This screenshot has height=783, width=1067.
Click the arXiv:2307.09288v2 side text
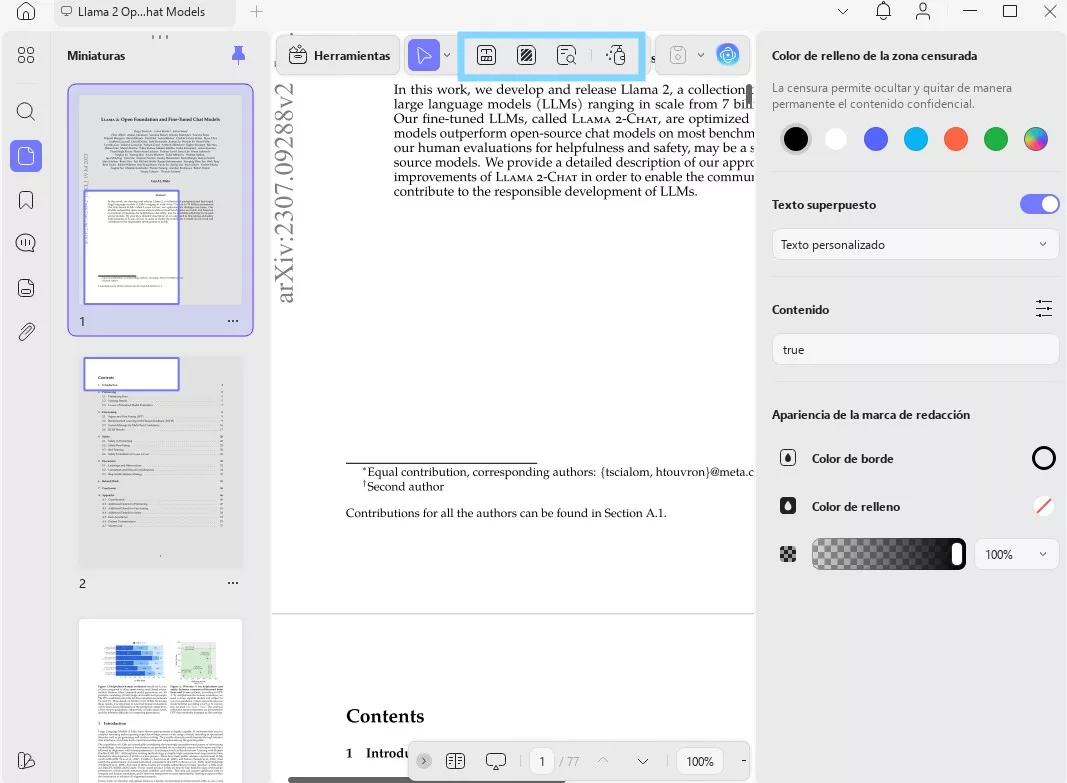coord(286,193)
